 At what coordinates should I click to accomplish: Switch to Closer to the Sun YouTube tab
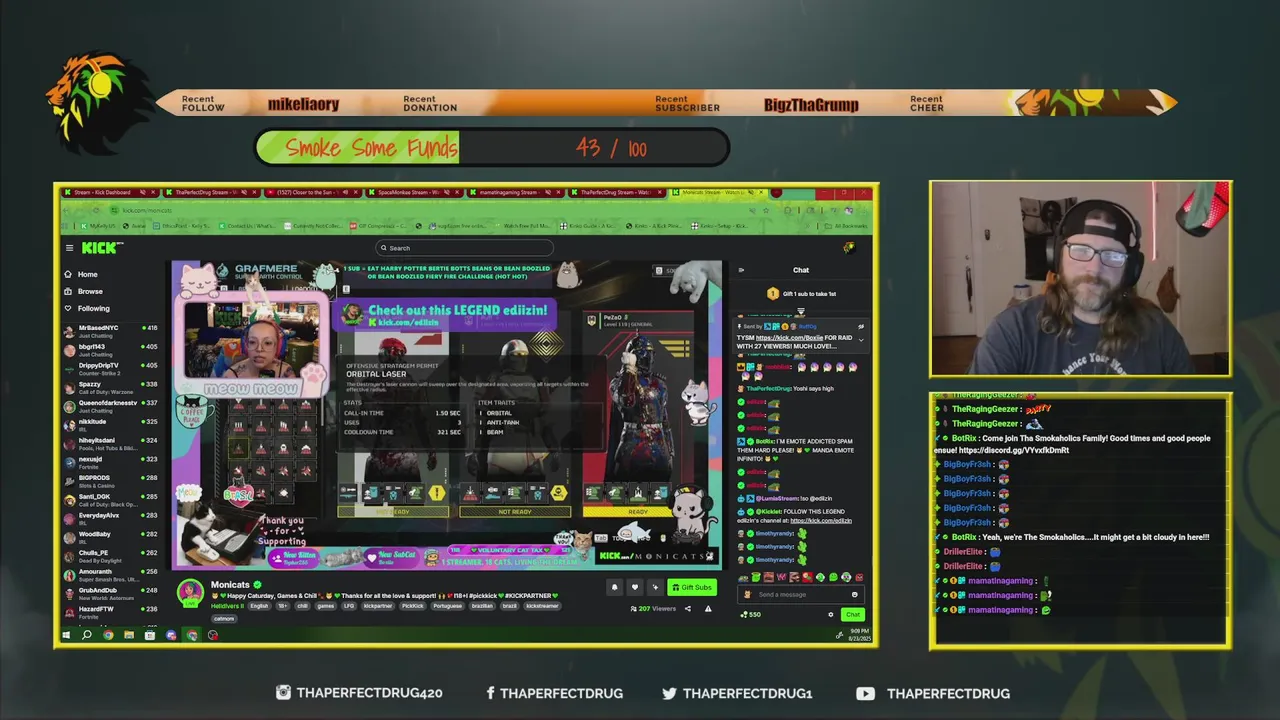[x=315, y=192]
